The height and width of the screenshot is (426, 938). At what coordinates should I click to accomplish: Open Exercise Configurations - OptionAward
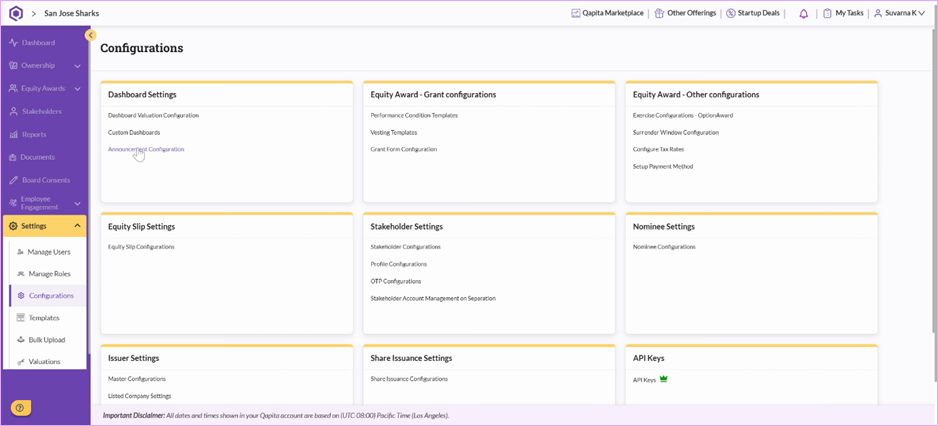click(x=683, y=115)
